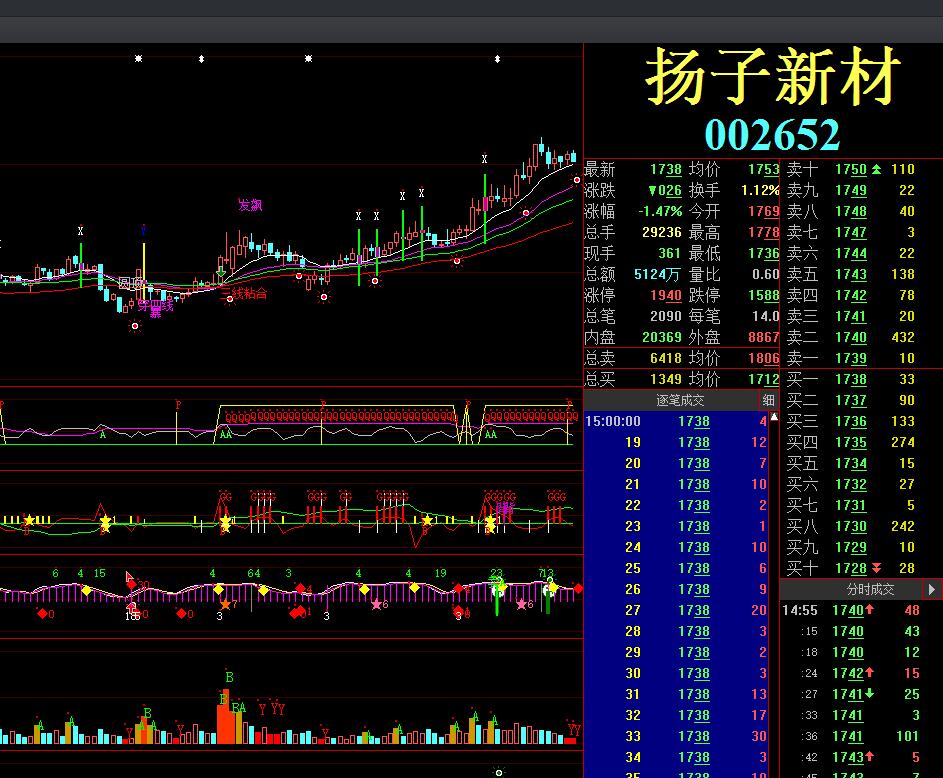This screenshot has height=778, width=943.
Task: Select the 卖一 1739 order row
Action: [861, 358]
